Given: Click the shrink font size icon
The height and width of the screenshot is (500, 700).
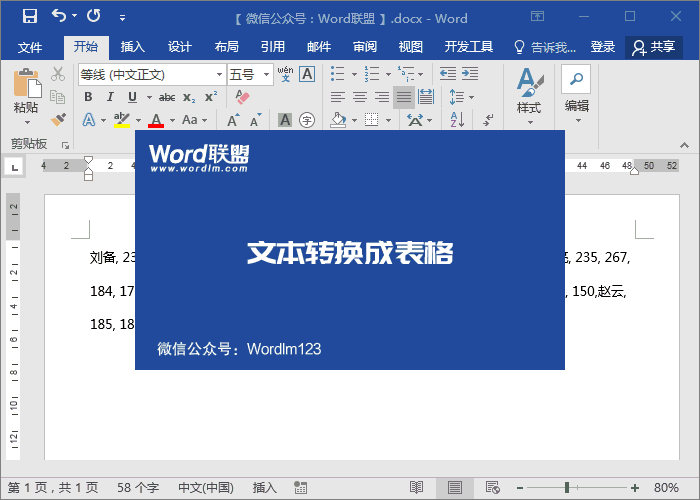Looking at the screenshot, I should tap(255, 120).
